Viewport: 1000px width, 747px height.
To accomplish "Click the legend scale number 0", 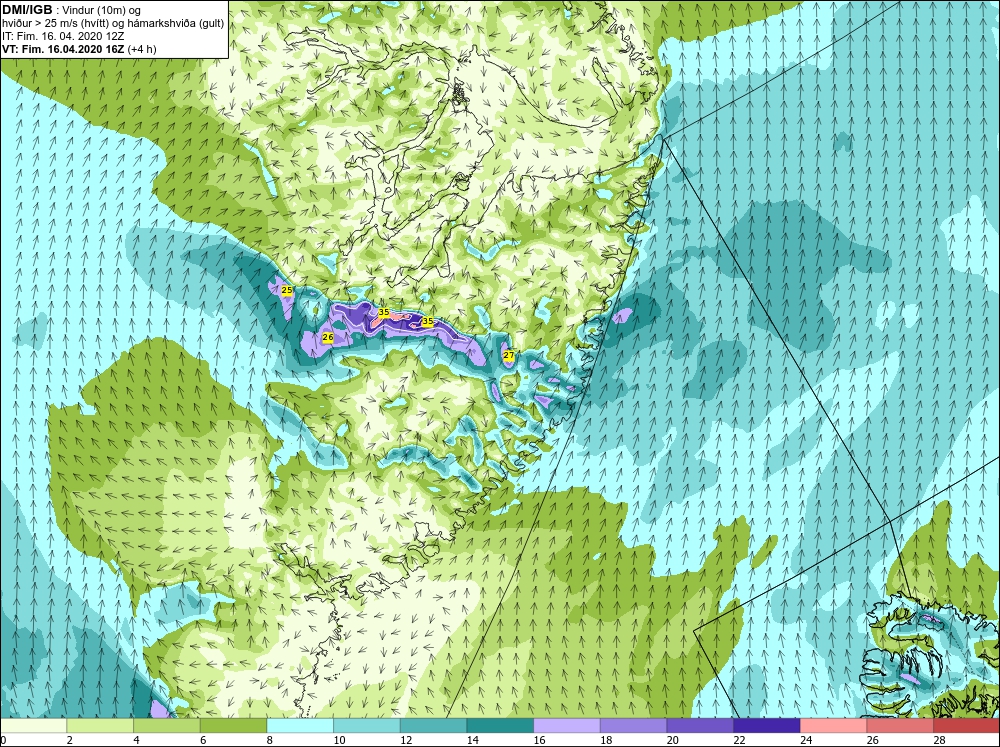I will [3, 740].
